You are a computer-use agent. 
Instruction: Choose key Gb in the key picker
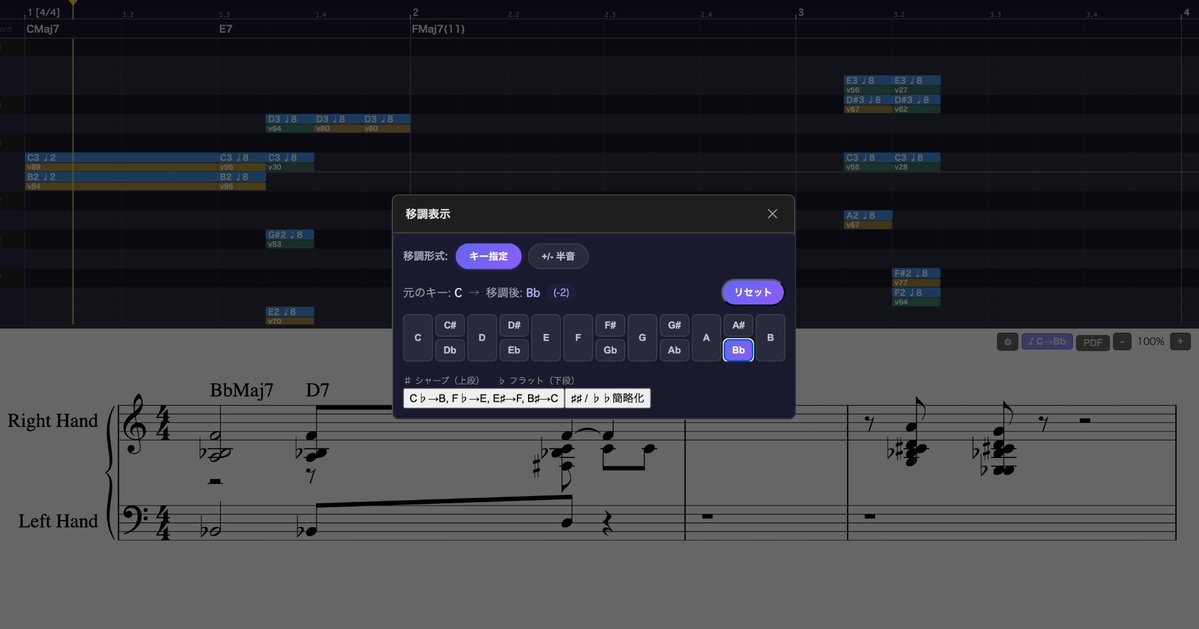[x=610, y=350]
